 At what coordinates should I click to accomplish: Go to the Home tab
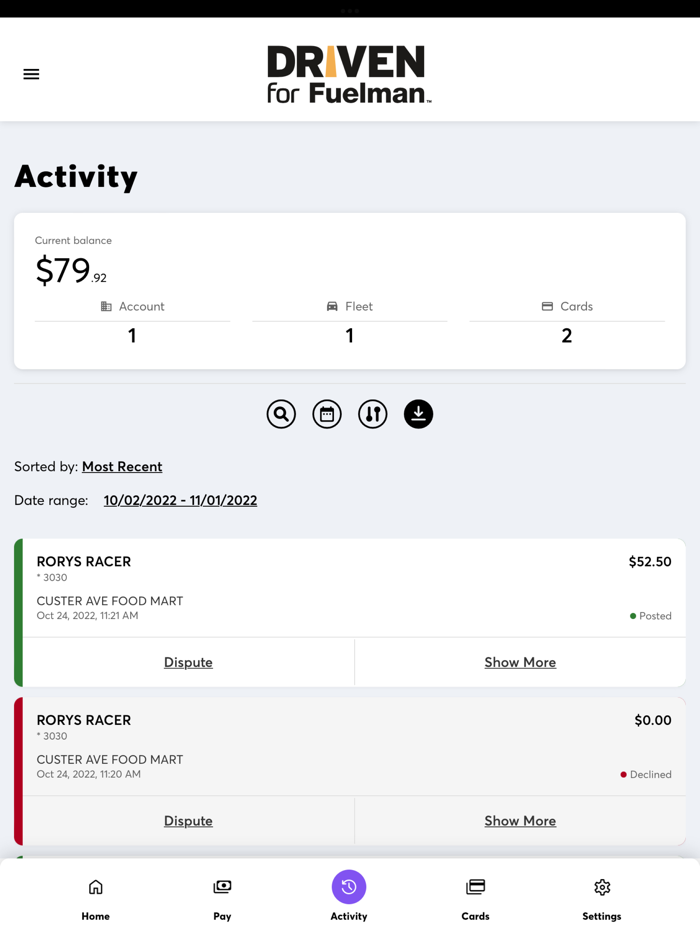click(x=96, y=898)
